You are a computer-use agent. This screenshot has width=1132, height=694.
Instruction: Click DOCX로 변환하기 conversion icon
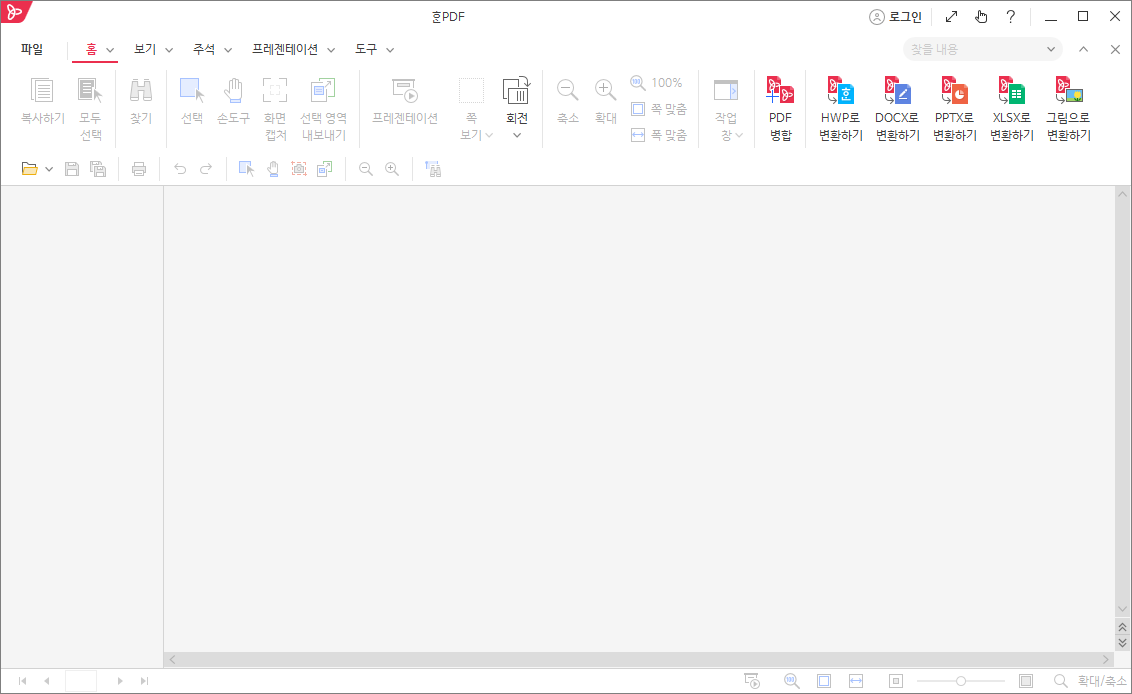tap(897, 91)
